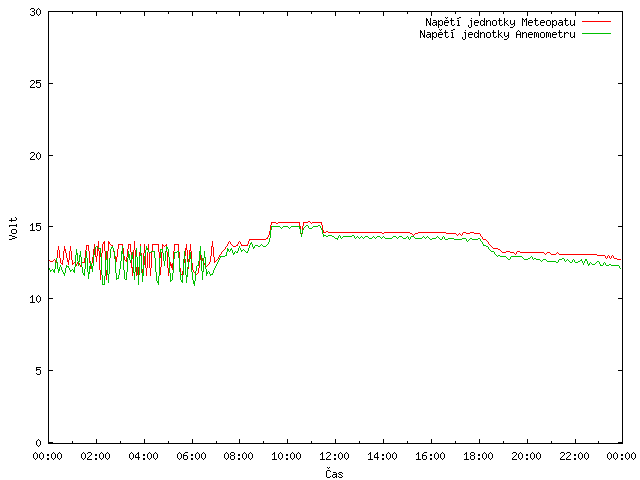Click the 06:00 time tick label
The height and width of the screenshot is (480, 640).
tap(191, 456)
